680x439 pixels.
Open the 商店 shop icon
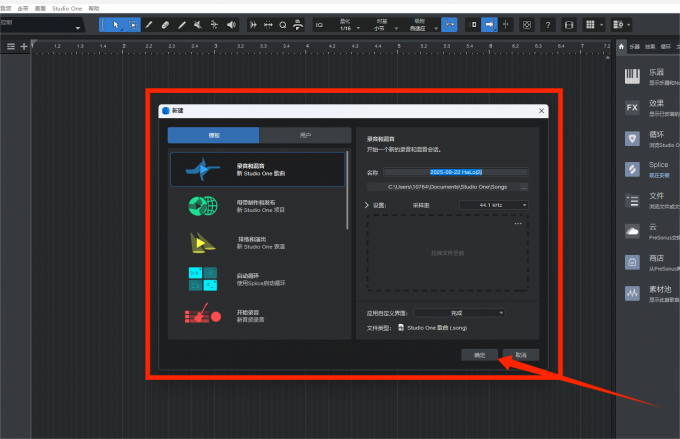(632, 262)
